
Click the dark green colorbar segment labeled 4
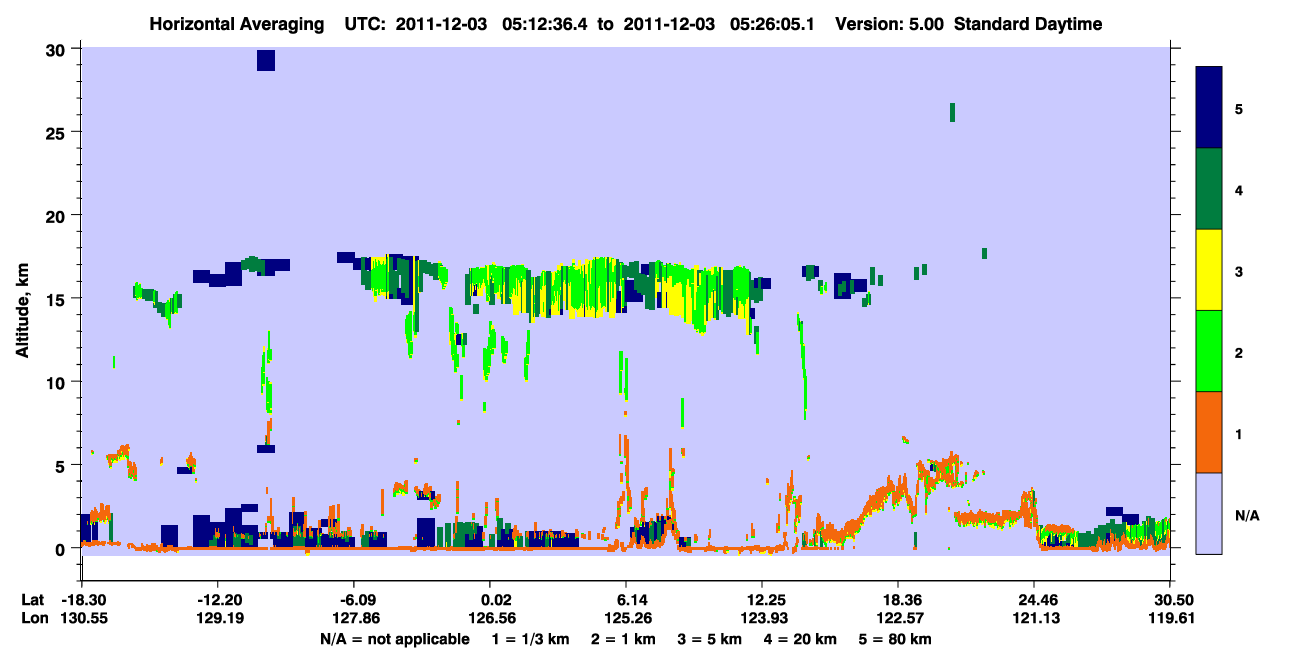1210,189
